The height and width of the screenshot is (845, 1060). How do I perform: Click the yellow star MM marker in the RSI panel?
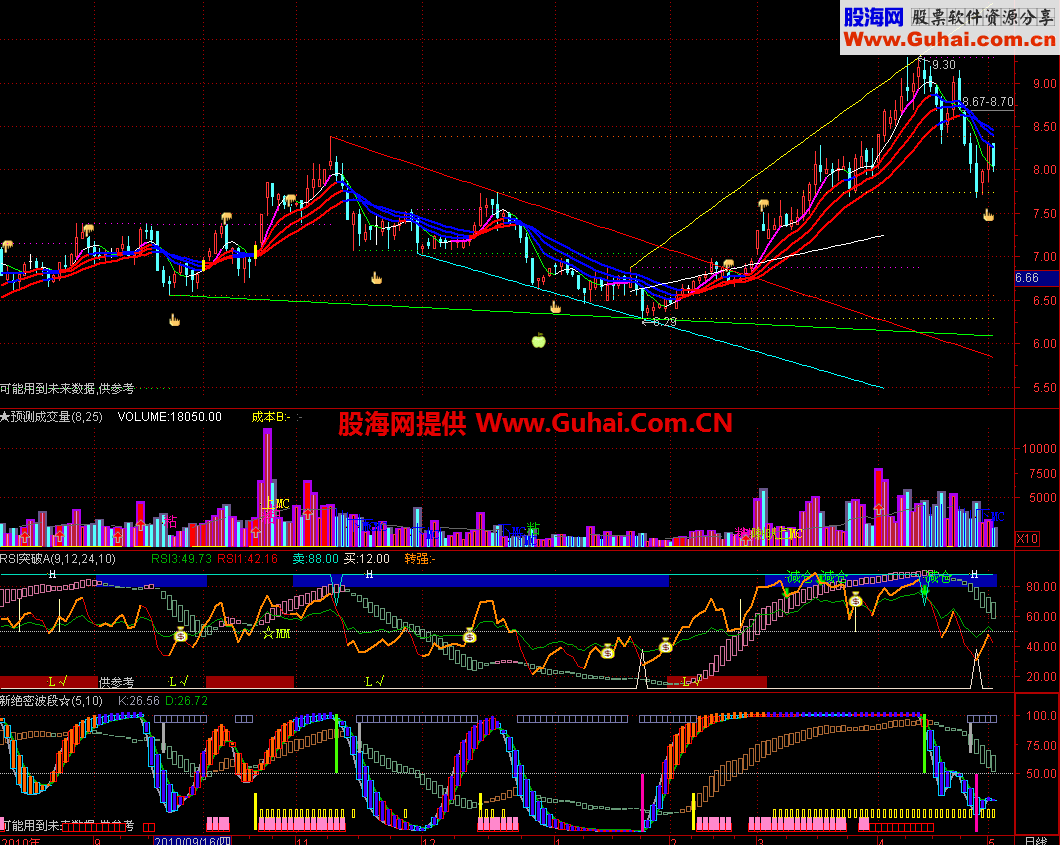[x=276, y=633]
